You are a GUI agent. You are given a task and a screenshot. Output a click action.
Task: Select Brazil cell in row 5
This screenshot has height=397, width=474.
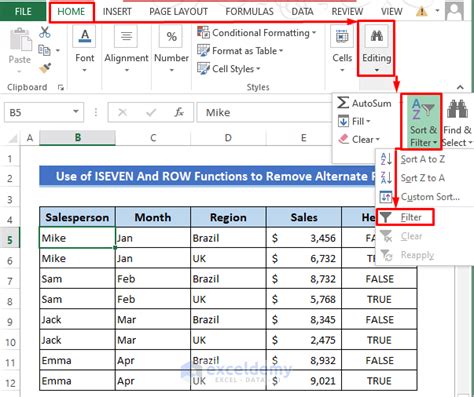(228, 238)
